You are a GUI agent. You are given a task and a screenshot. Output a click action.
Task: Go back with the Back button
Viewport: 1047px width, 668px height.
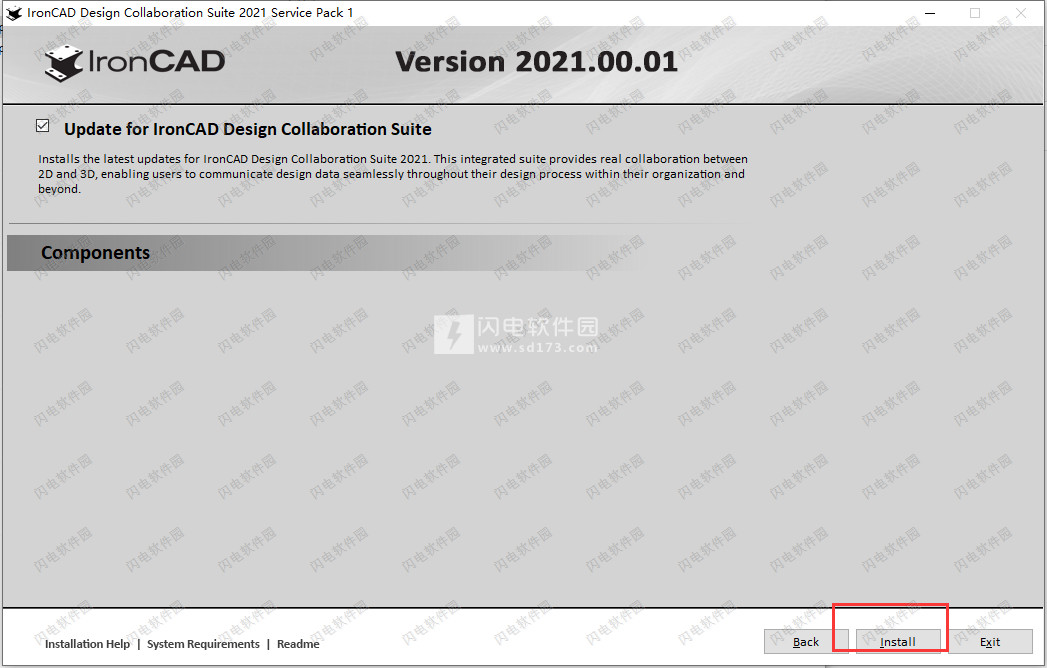(x=805, y=641)
